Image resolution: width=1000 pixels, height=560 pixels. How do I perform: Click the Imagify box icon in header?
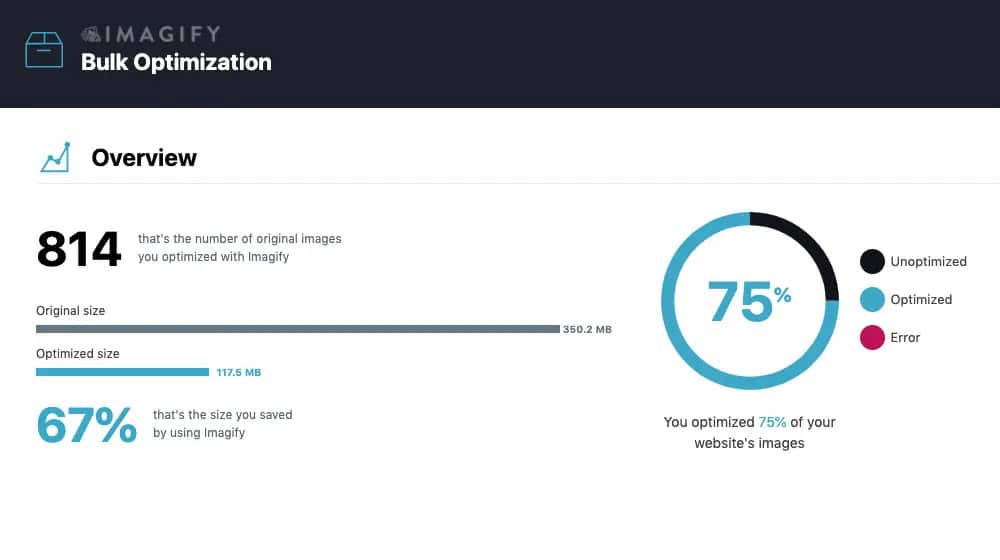[x=44, y=49]
